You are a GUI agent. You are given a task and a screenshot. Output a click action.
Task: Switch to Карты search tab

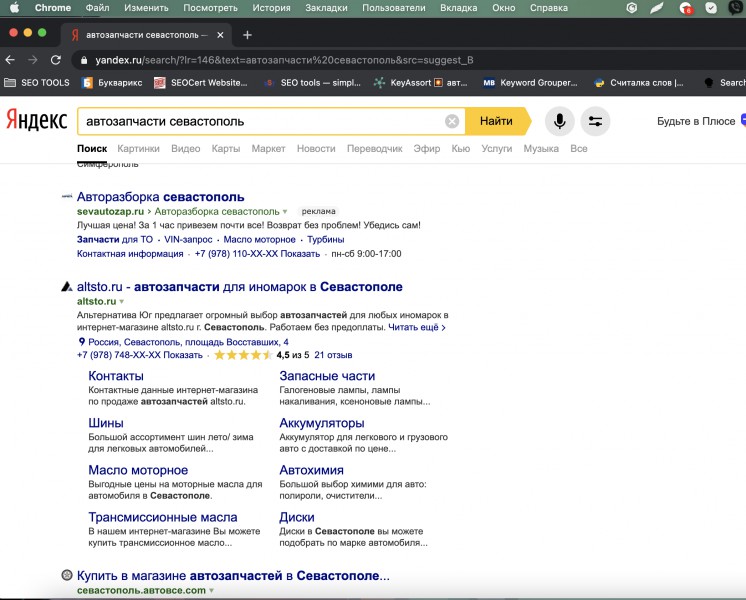(x=226, y=148)
